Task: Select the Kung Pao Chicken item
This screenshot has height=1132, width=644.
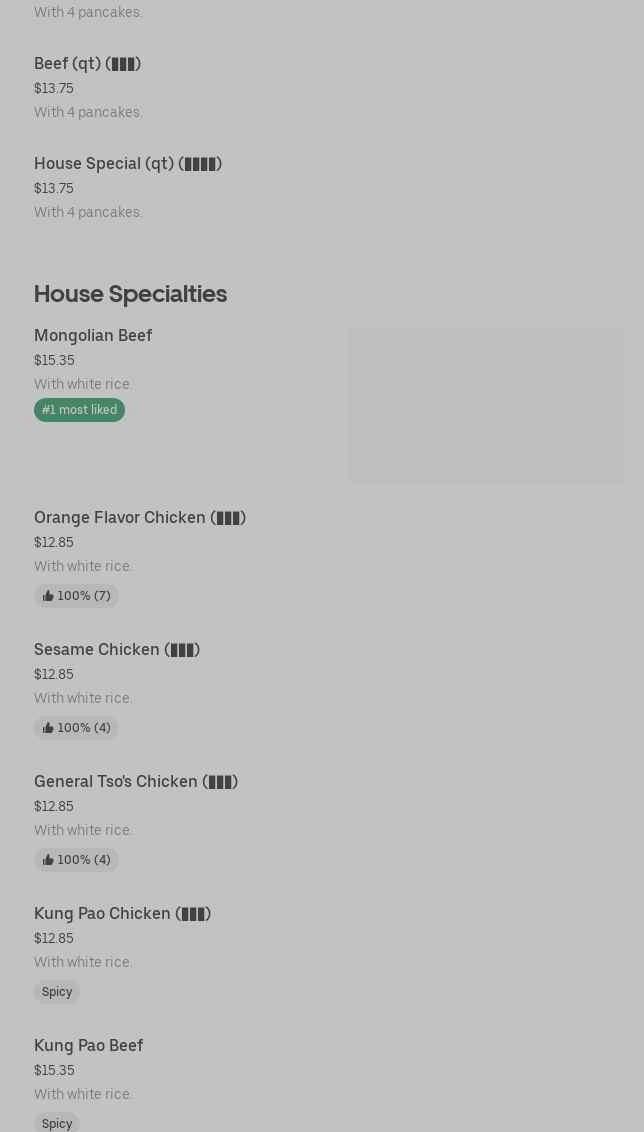Action: 122,914
